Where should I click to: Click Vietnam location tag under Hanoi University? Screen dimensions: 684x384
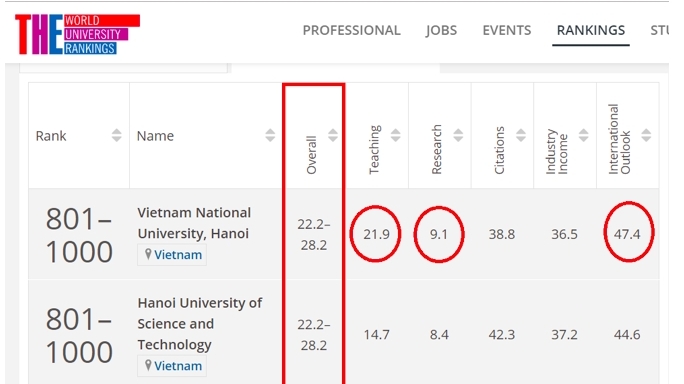click(x=172, y=366)
